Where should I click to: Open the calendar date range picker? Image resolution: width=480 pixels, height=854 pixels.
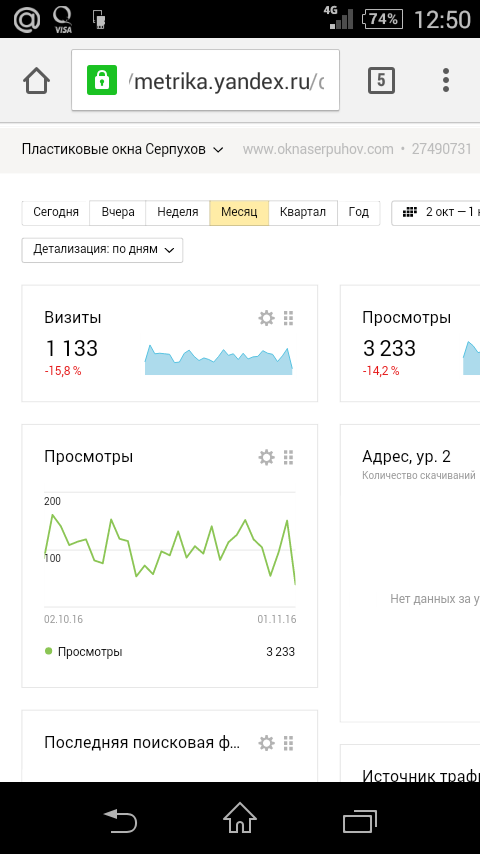[436, 212]
